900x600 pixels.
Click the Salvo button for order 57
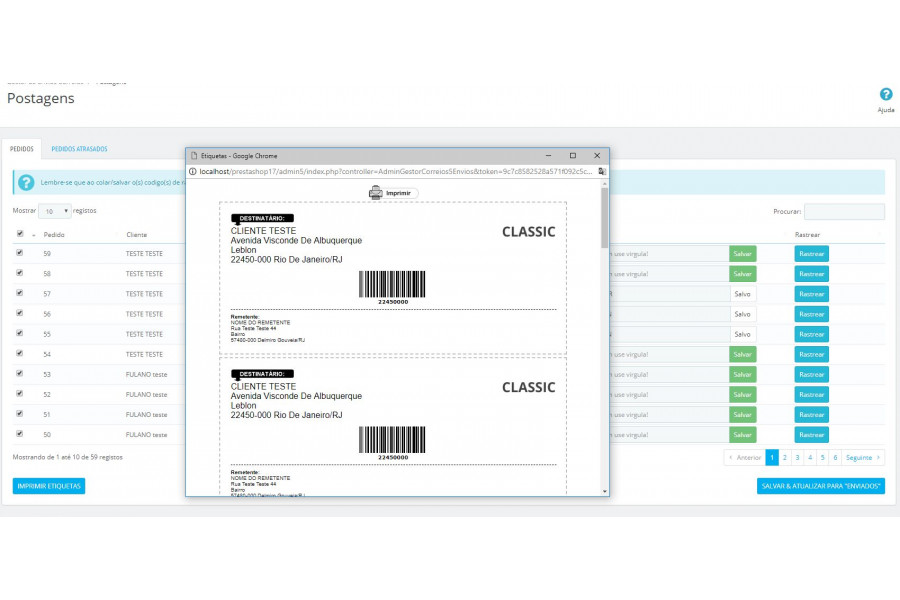[742, 294]
